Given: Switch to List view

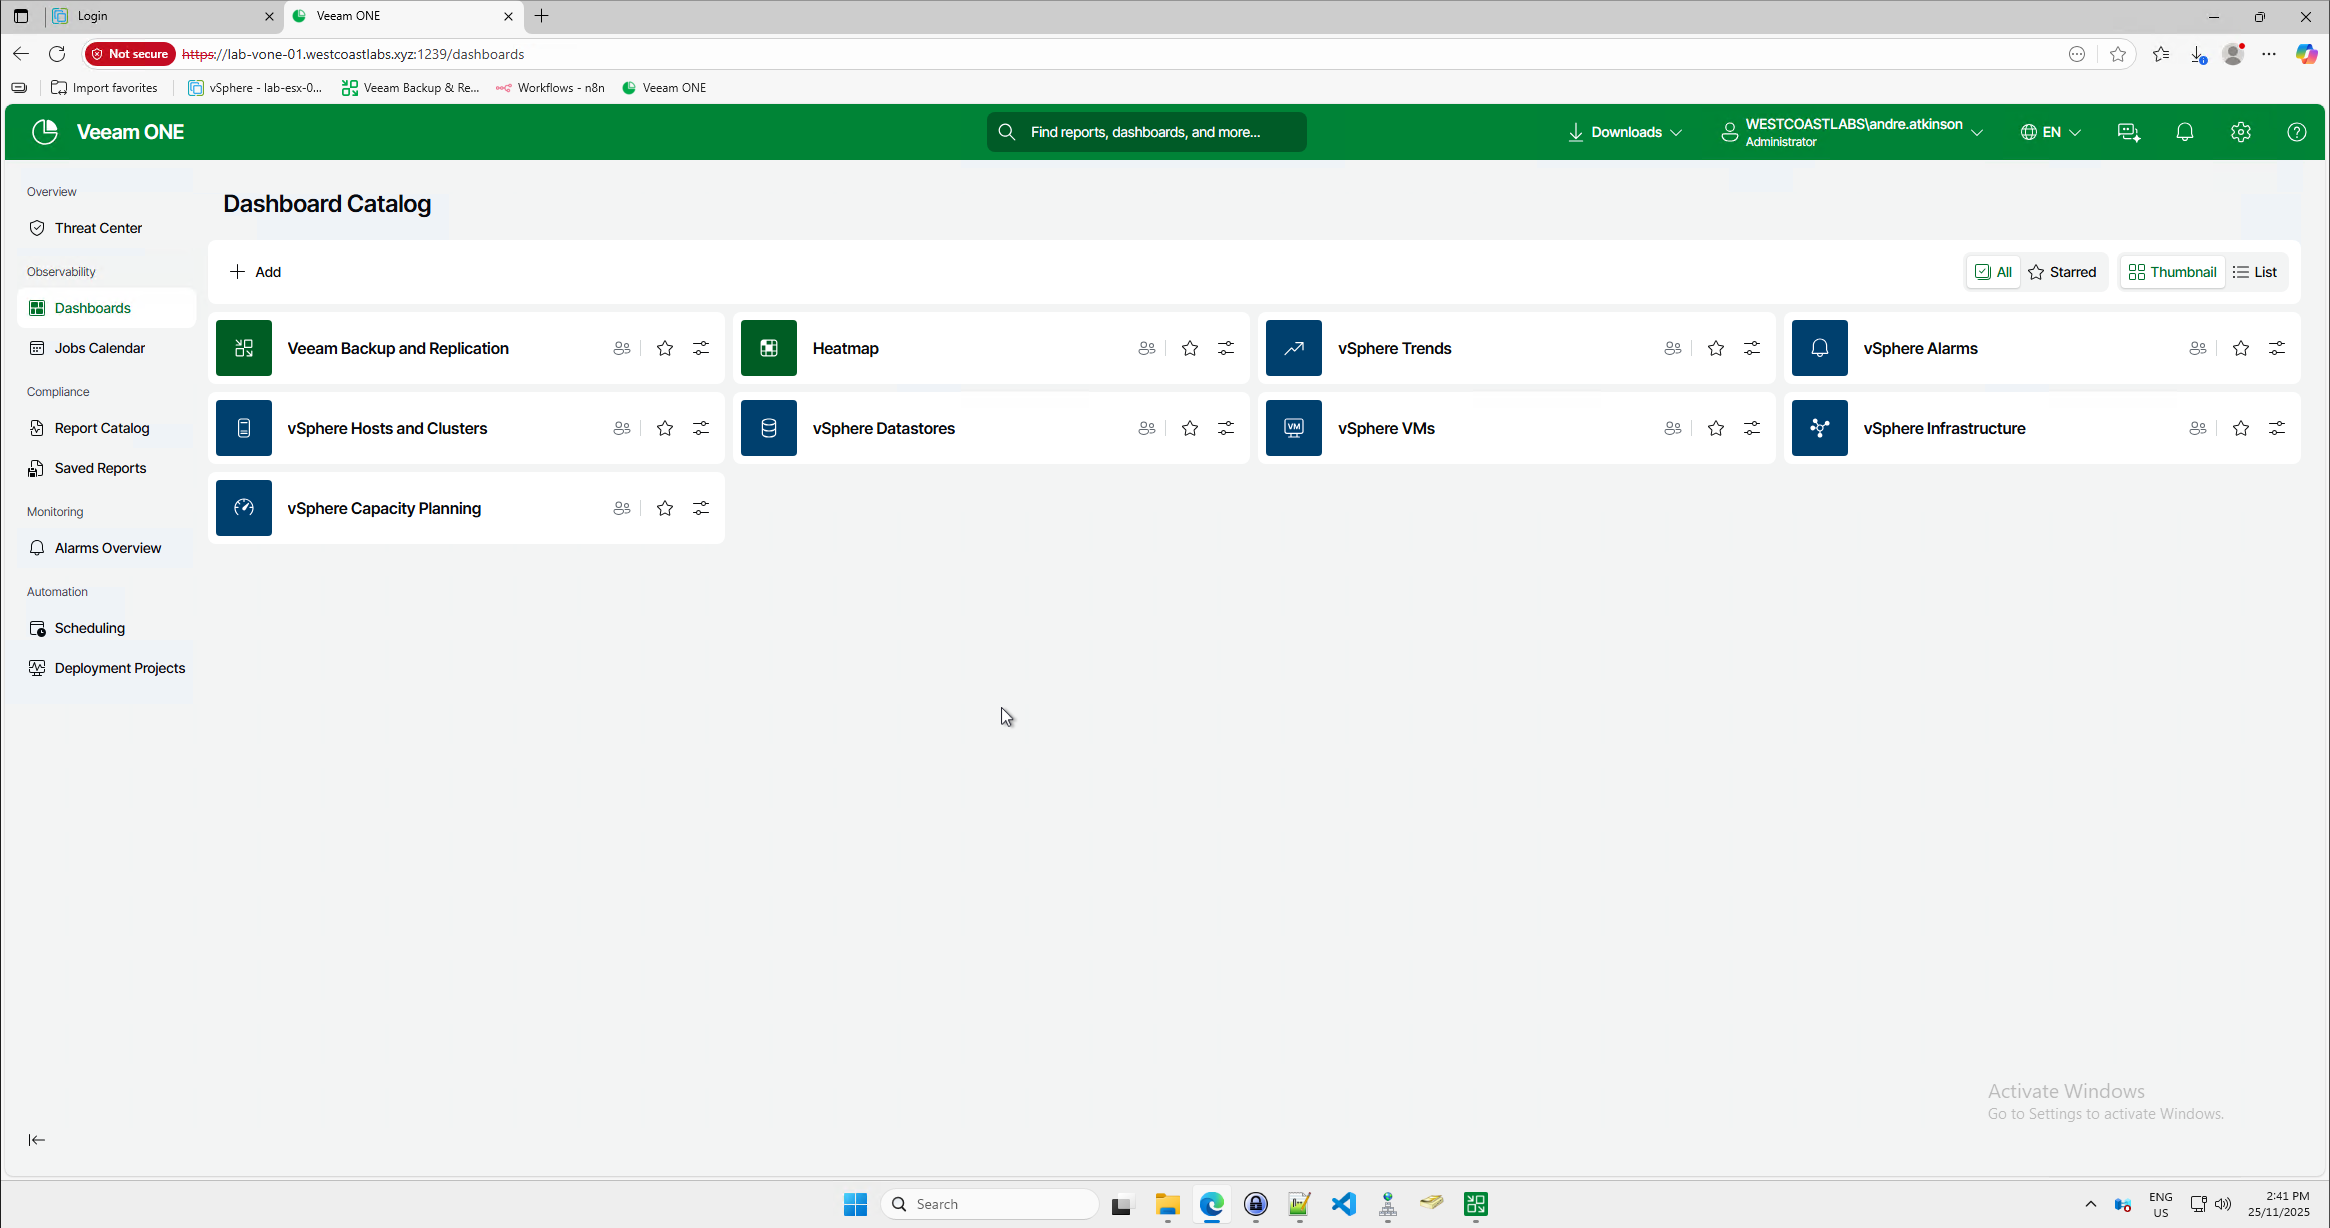Looking at the screenshot, I should click(x=2255, y=272).
